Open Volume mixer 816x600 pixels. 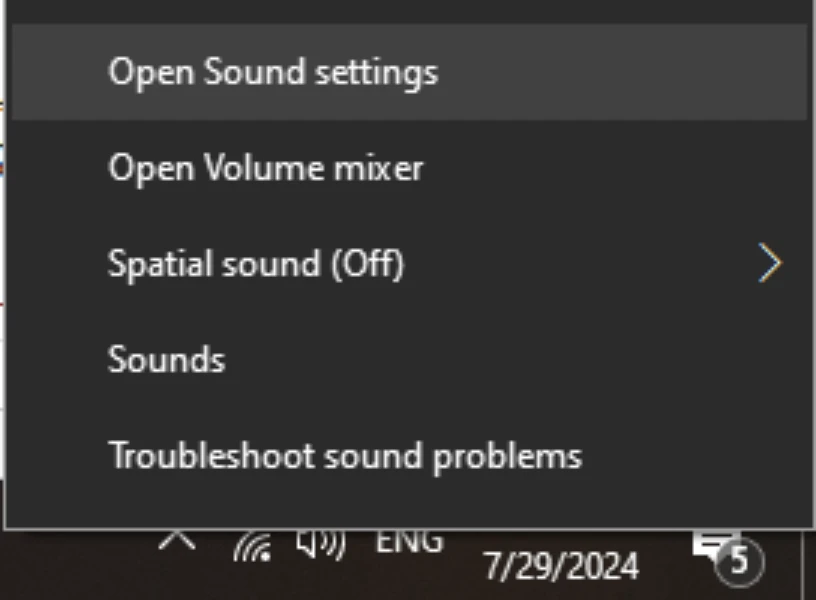tap(265, 168)
